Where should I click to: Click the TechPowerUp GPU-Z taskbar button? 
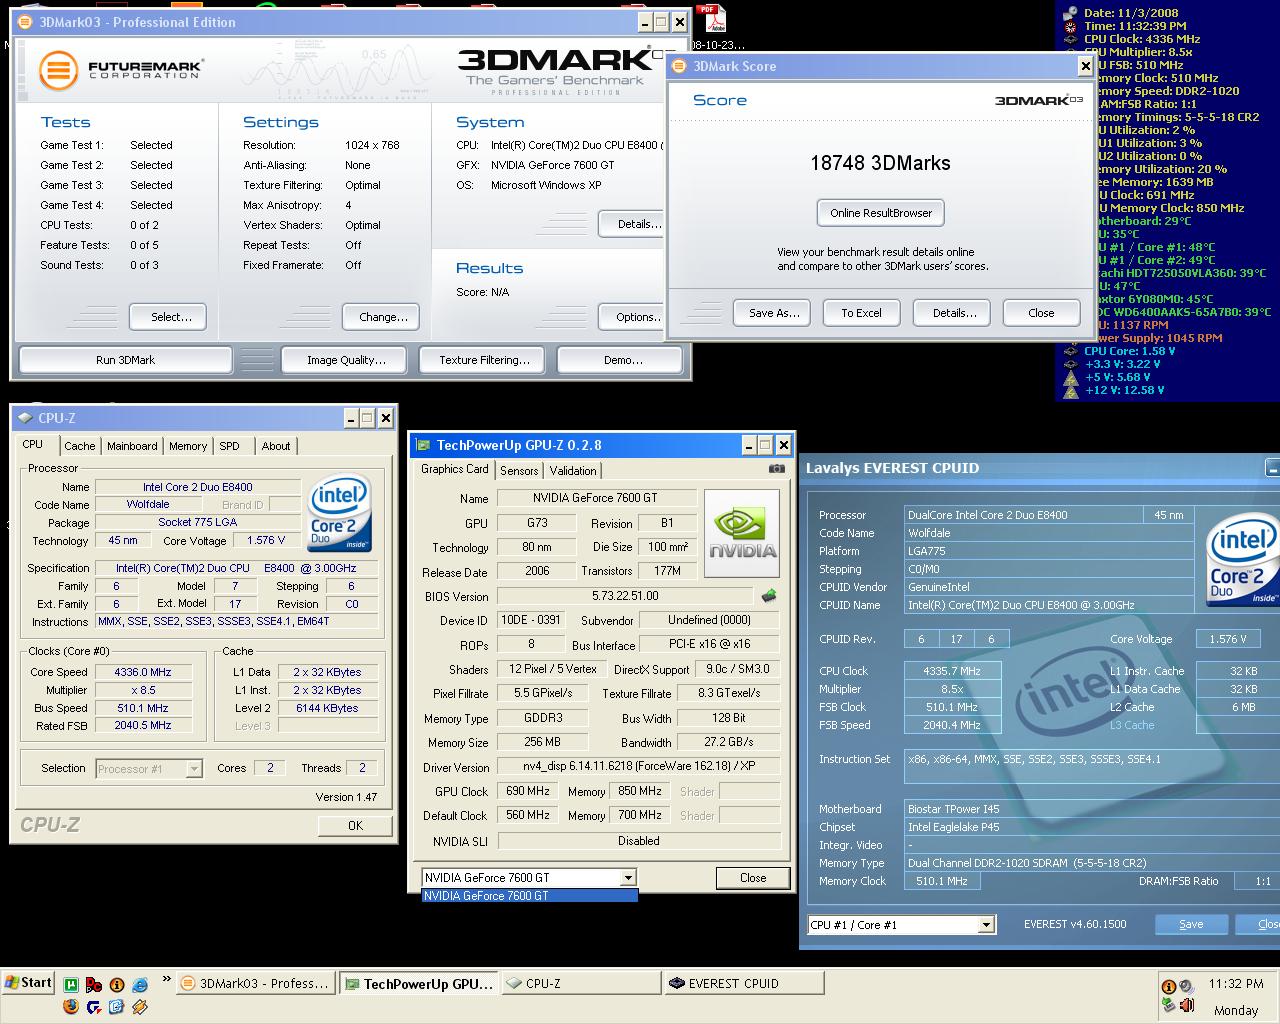(x=419, y=984)
